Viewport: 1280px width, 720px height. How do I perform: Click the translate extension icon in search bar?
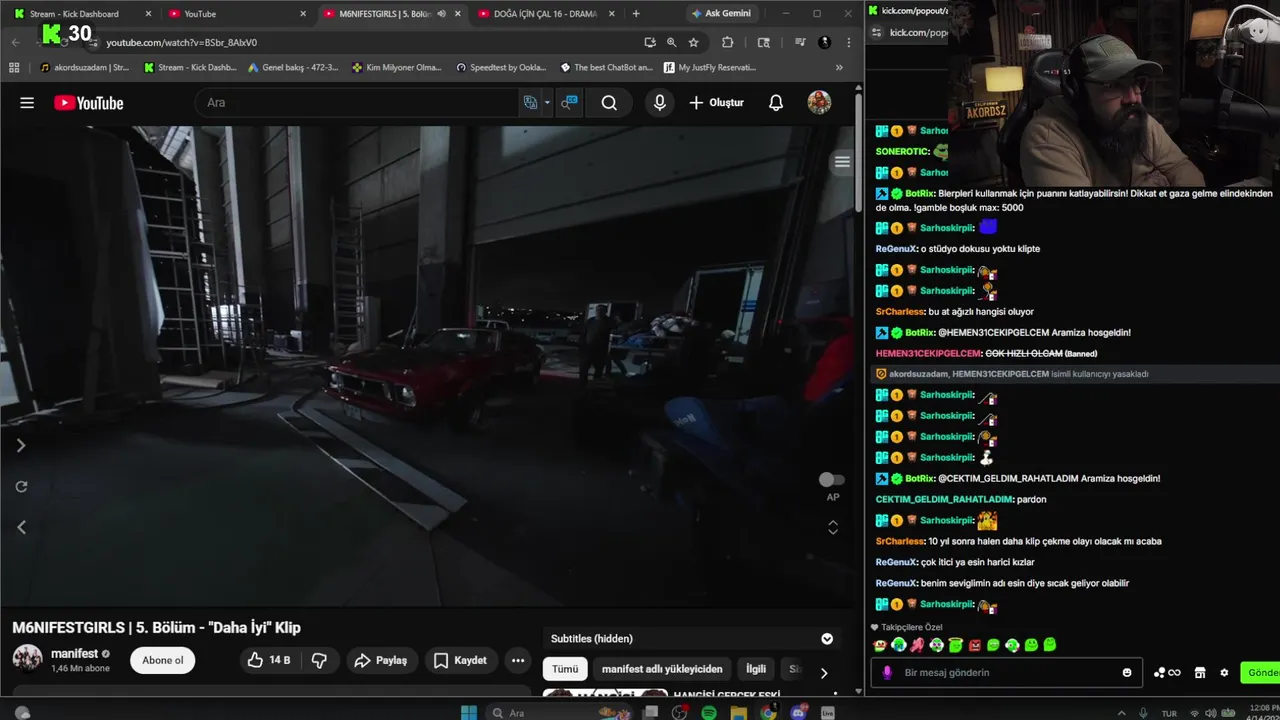531,103
